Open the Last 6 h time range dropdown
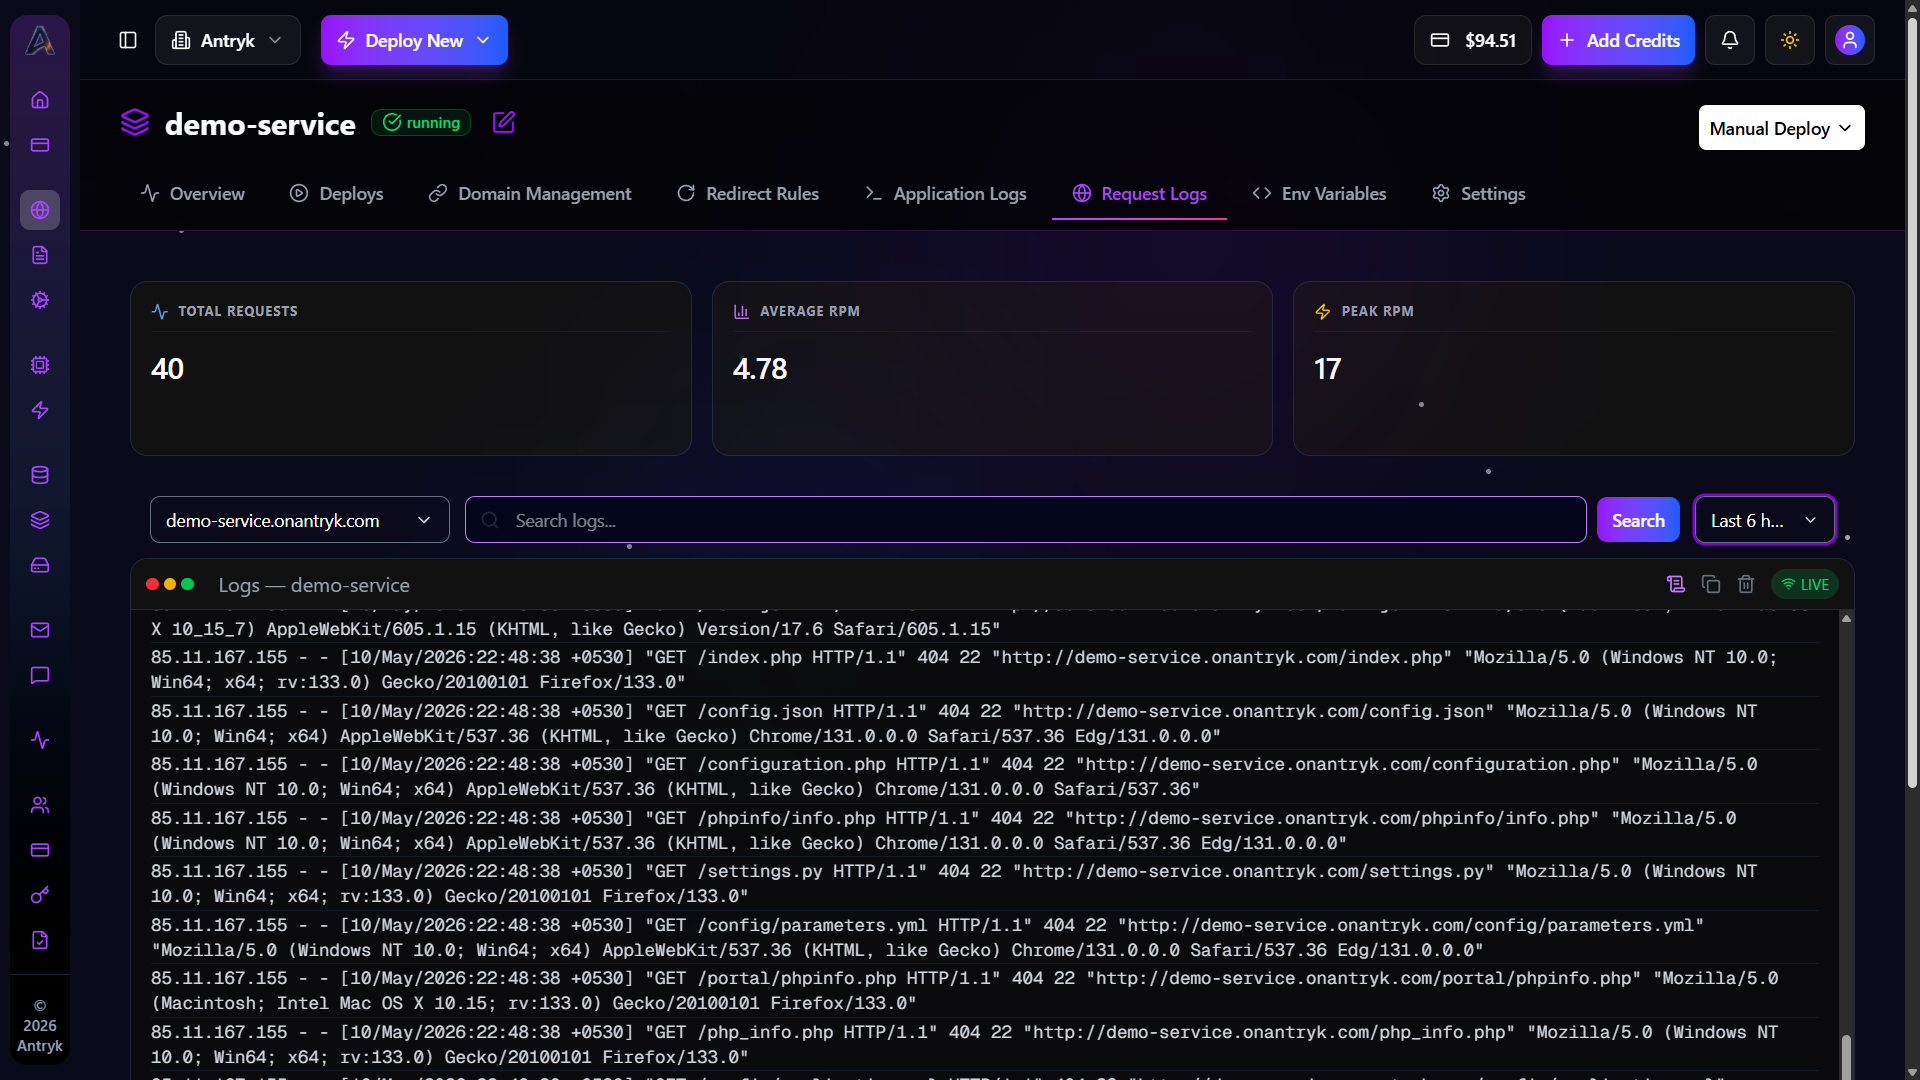Screen dimensions: 1920x1080 [1764, 520]
